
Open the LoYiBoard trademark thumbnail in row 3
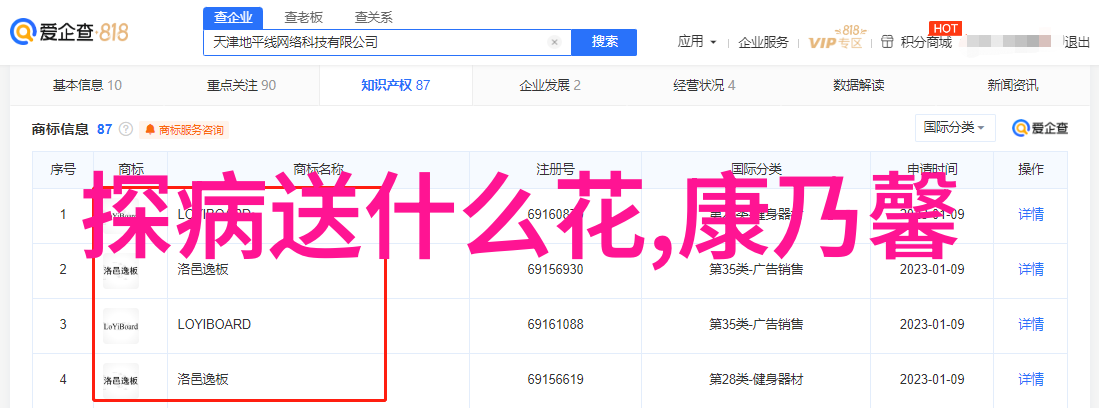pyautogui.click(x=121, y=325)
